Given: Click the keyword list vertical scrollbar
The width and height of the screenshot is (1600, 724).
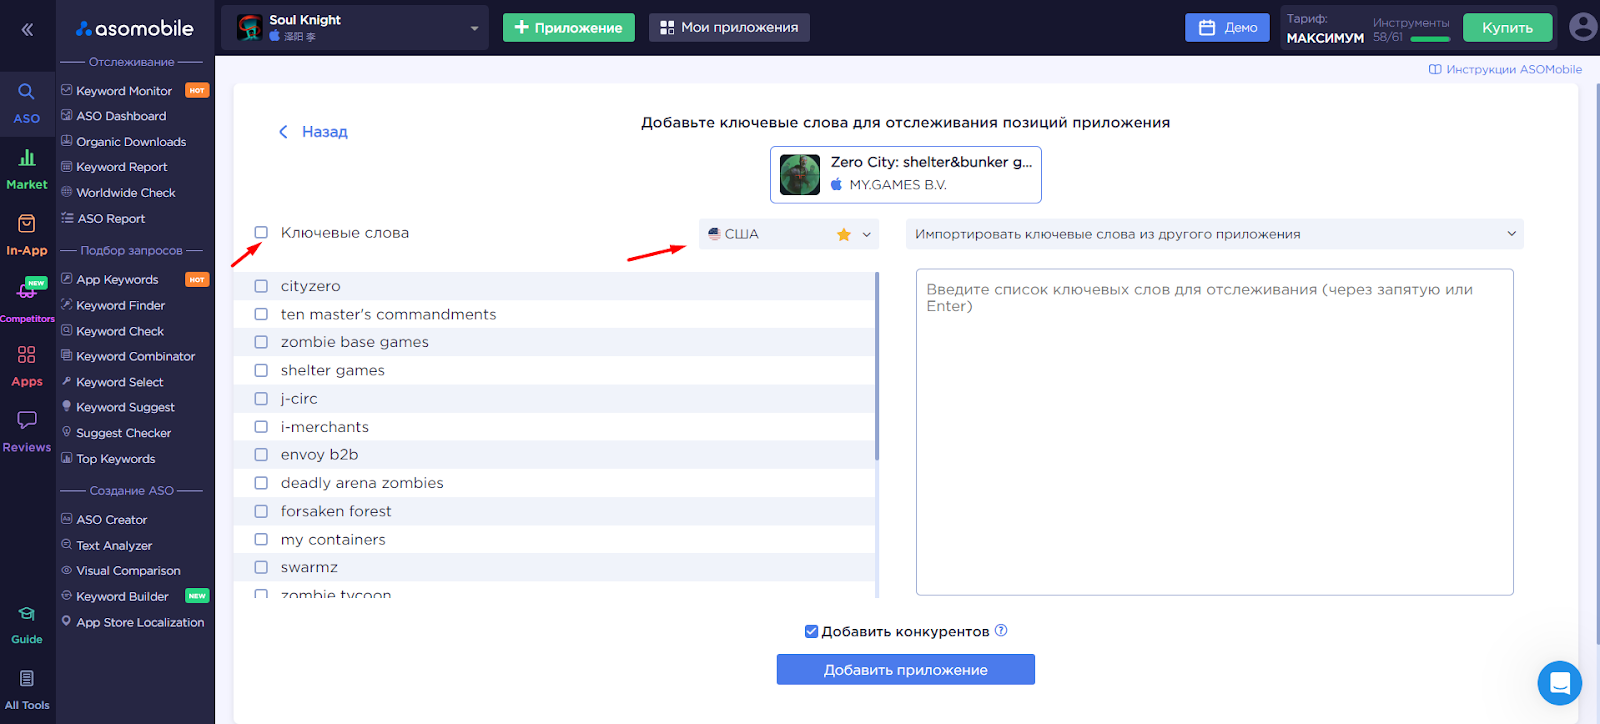Looking at the screenshot, I should coord(877,366).
